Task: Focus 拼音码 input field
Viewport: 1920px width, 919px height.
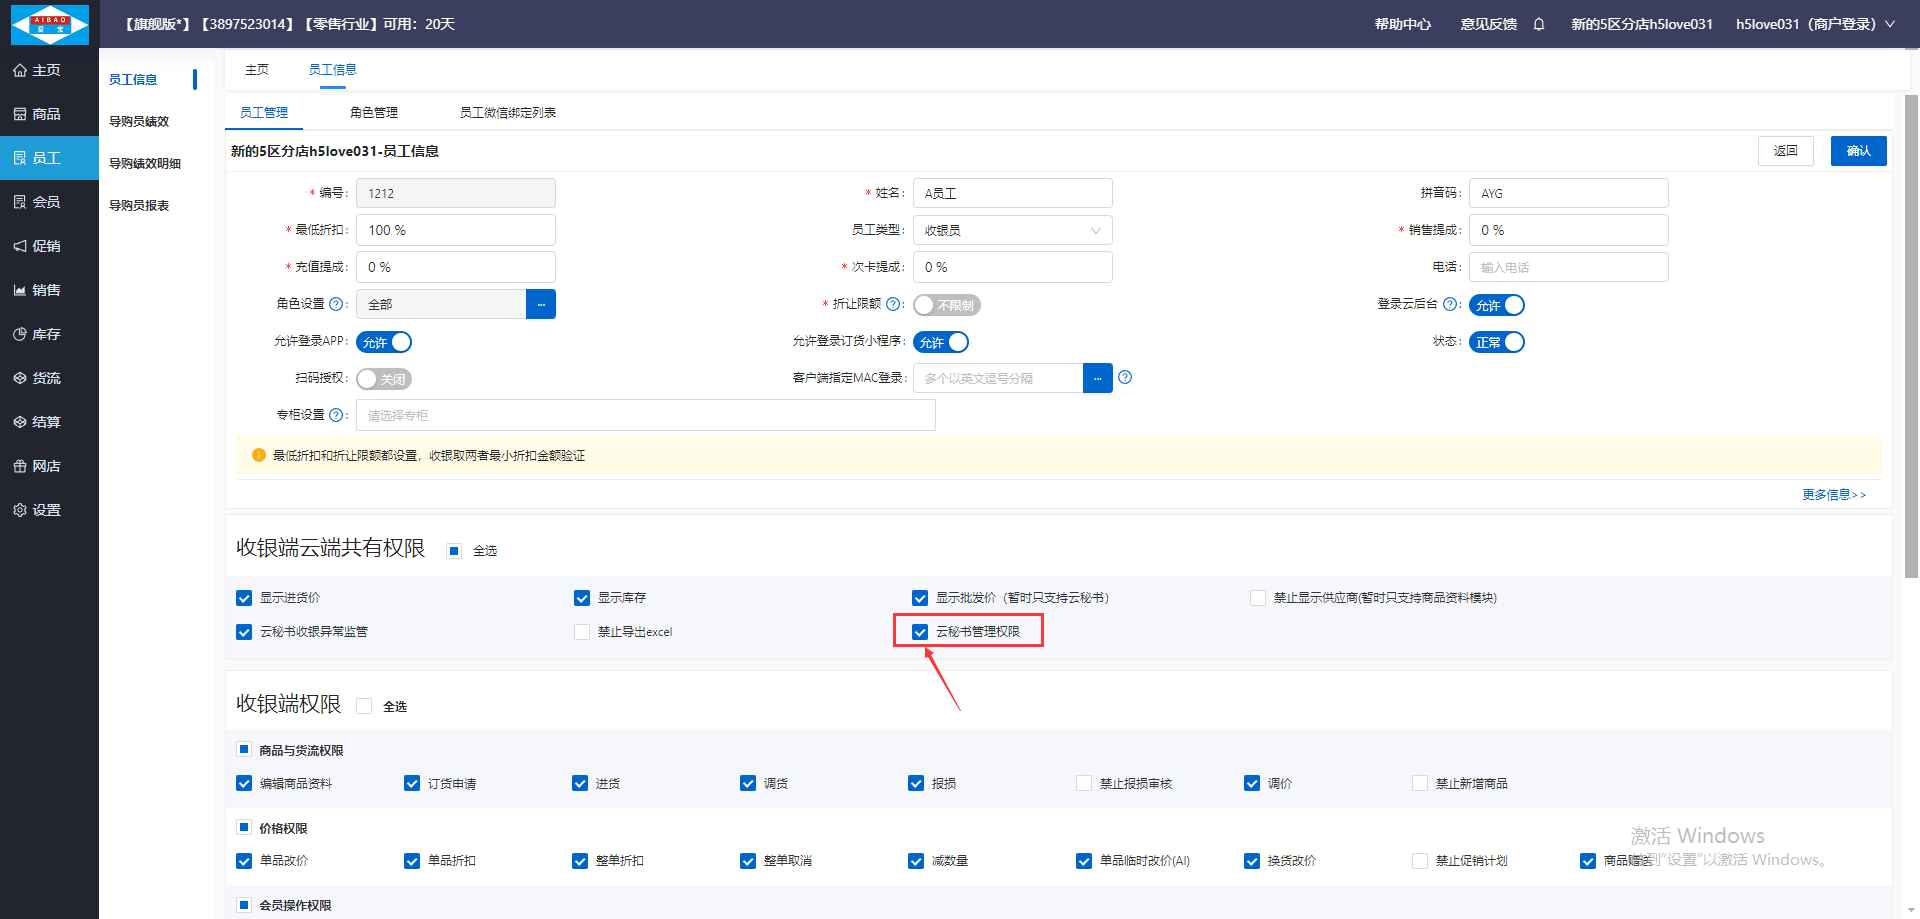Action: [1569, 193]
